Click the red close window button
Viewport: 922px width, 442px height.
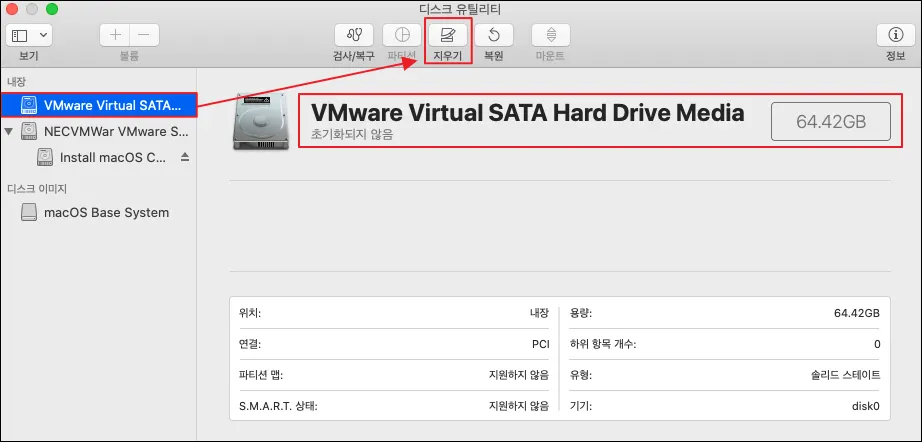(x=12, y=9)
